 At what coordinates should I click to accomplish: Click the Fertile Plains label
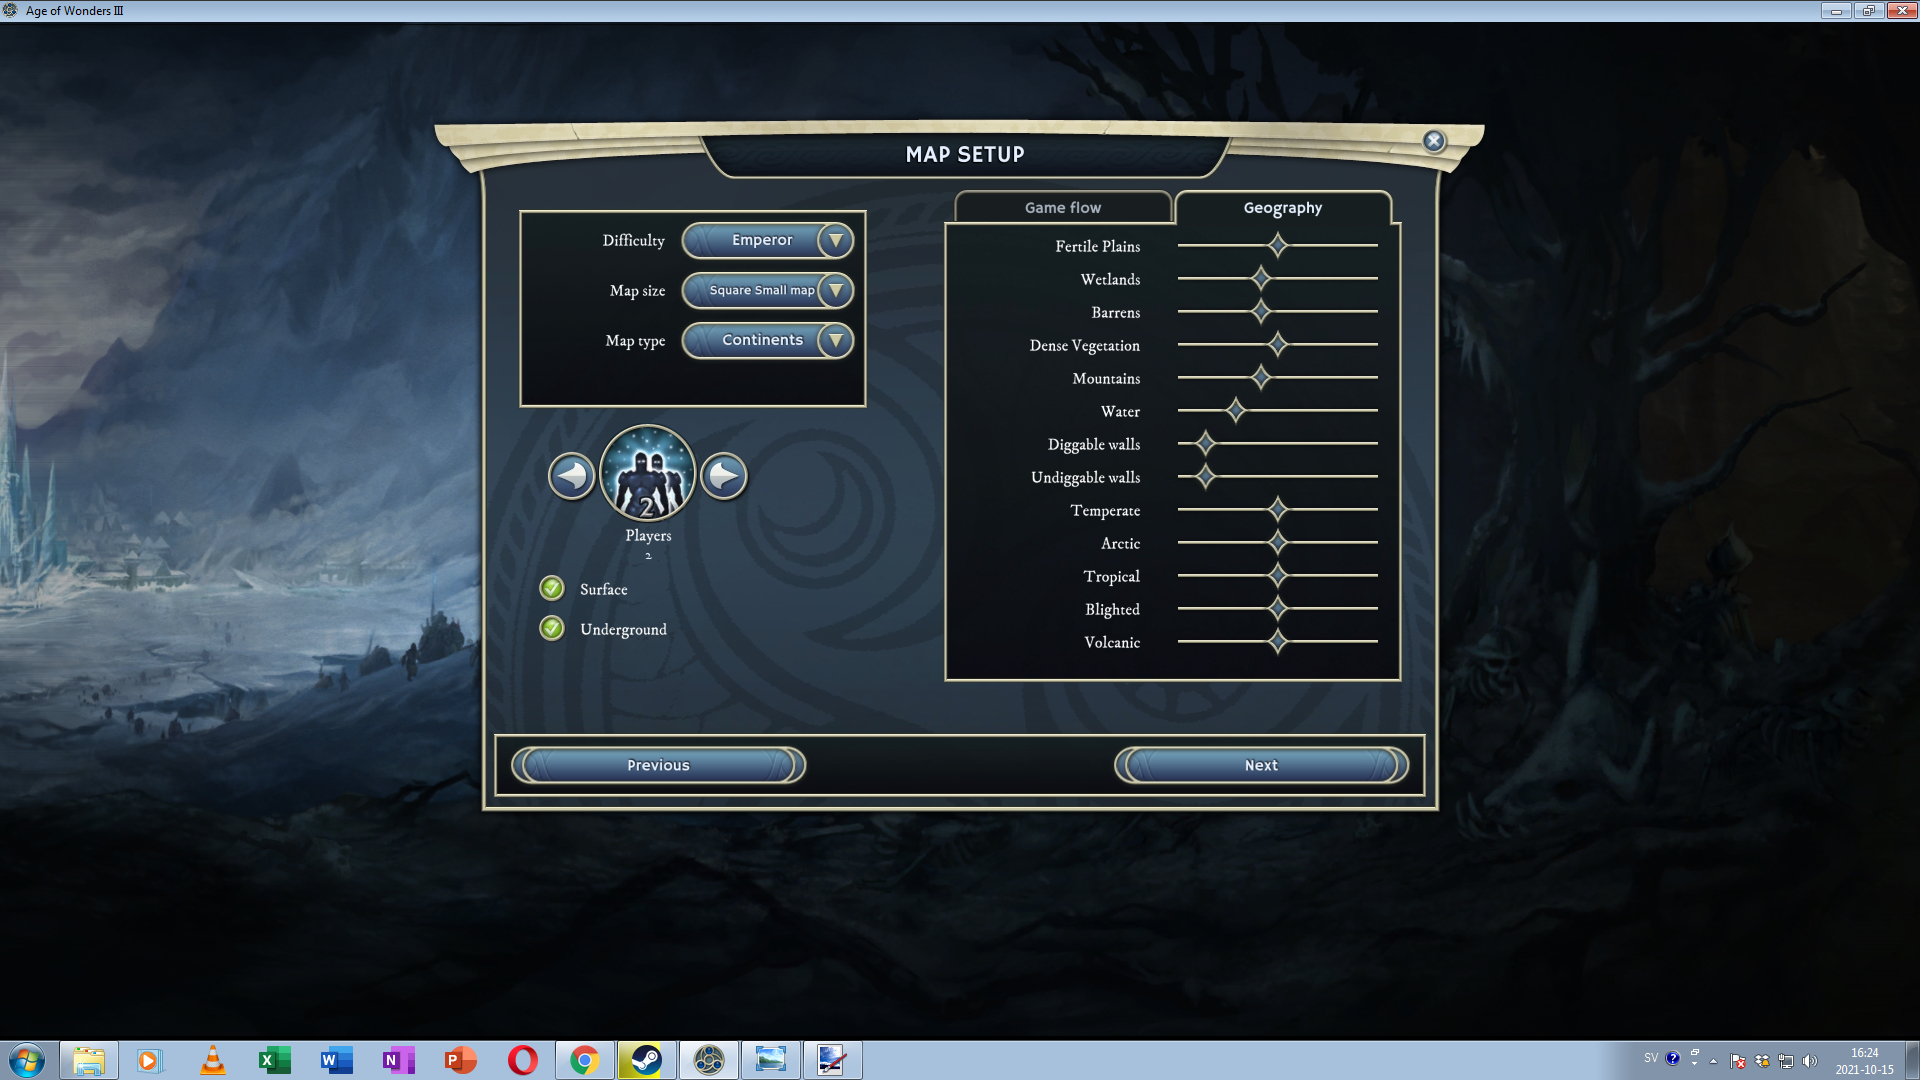point(1097,246)
